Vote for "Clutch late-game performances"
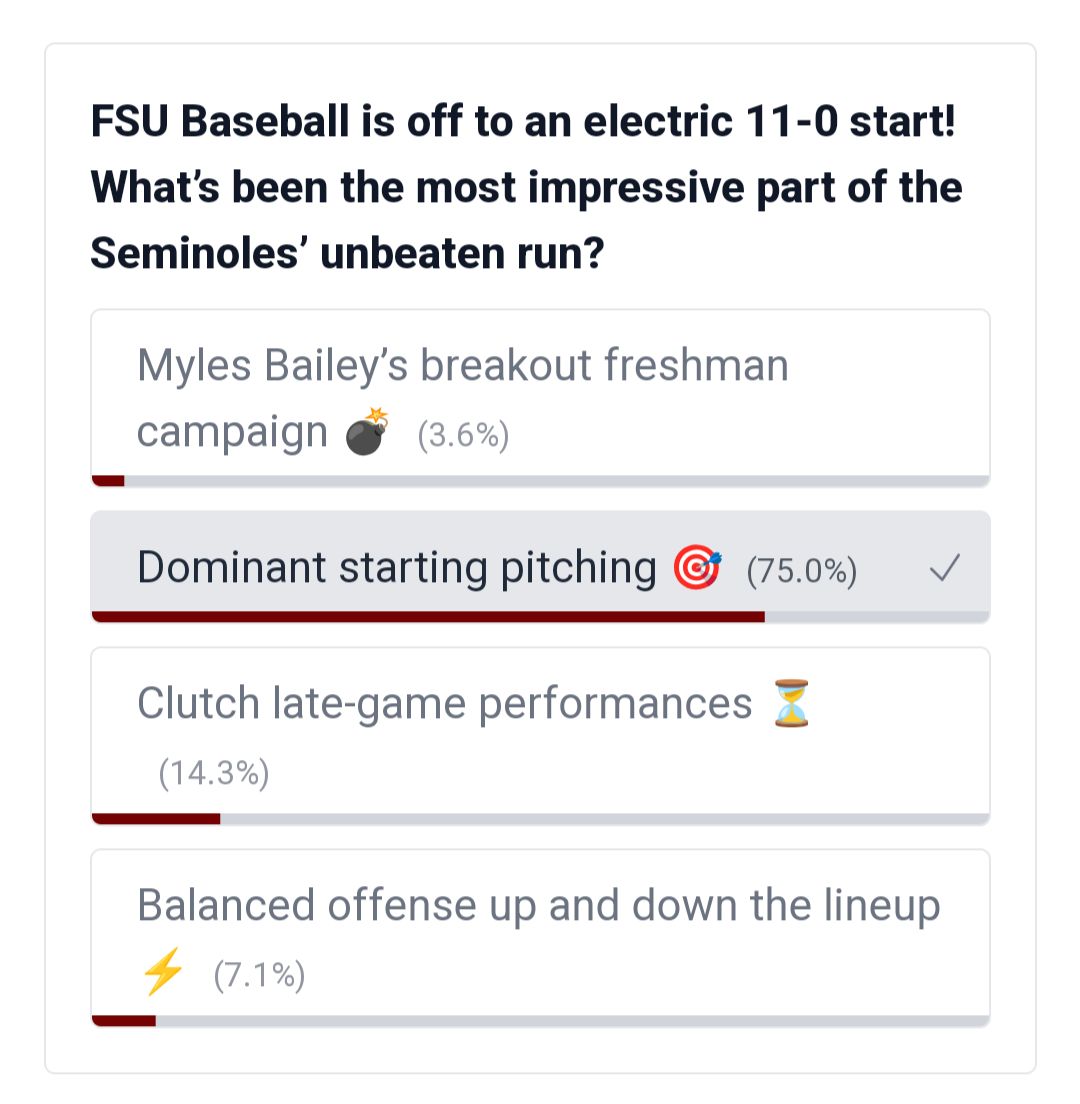1080x1104 pixels. [x=444, y=703]
